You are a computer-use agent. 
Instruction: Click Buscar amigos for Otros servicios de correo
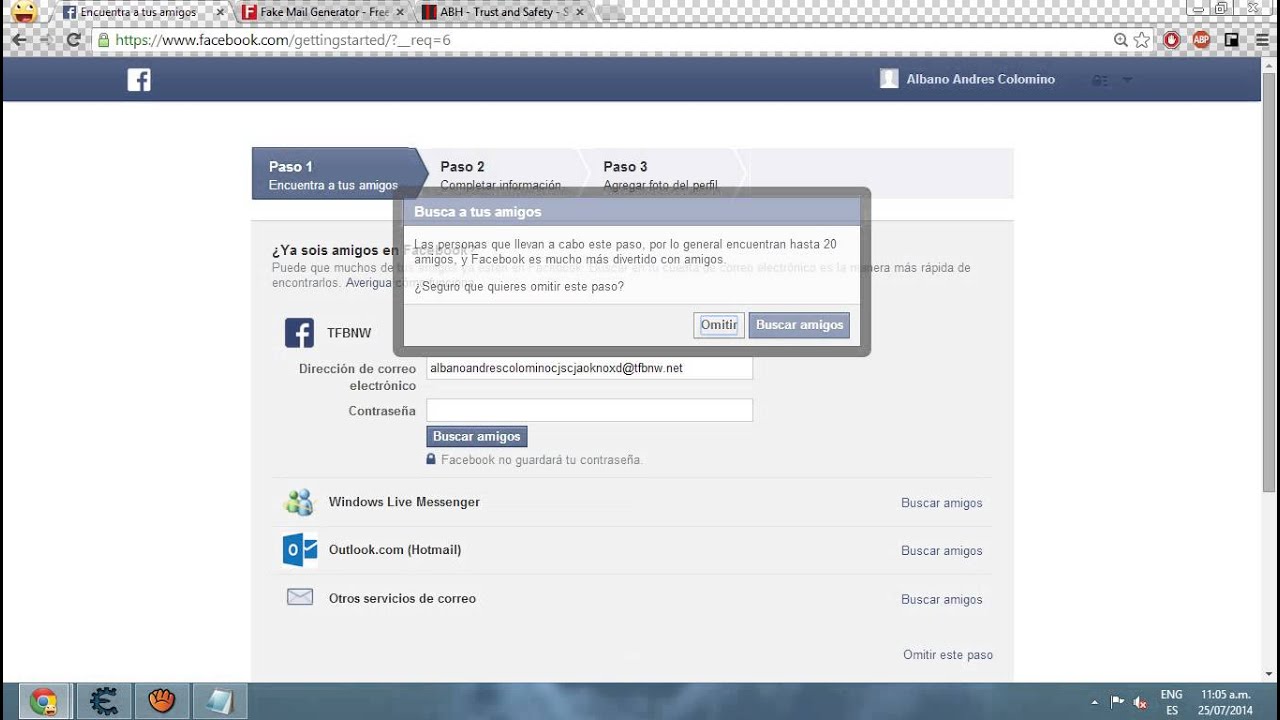point(942,600)
